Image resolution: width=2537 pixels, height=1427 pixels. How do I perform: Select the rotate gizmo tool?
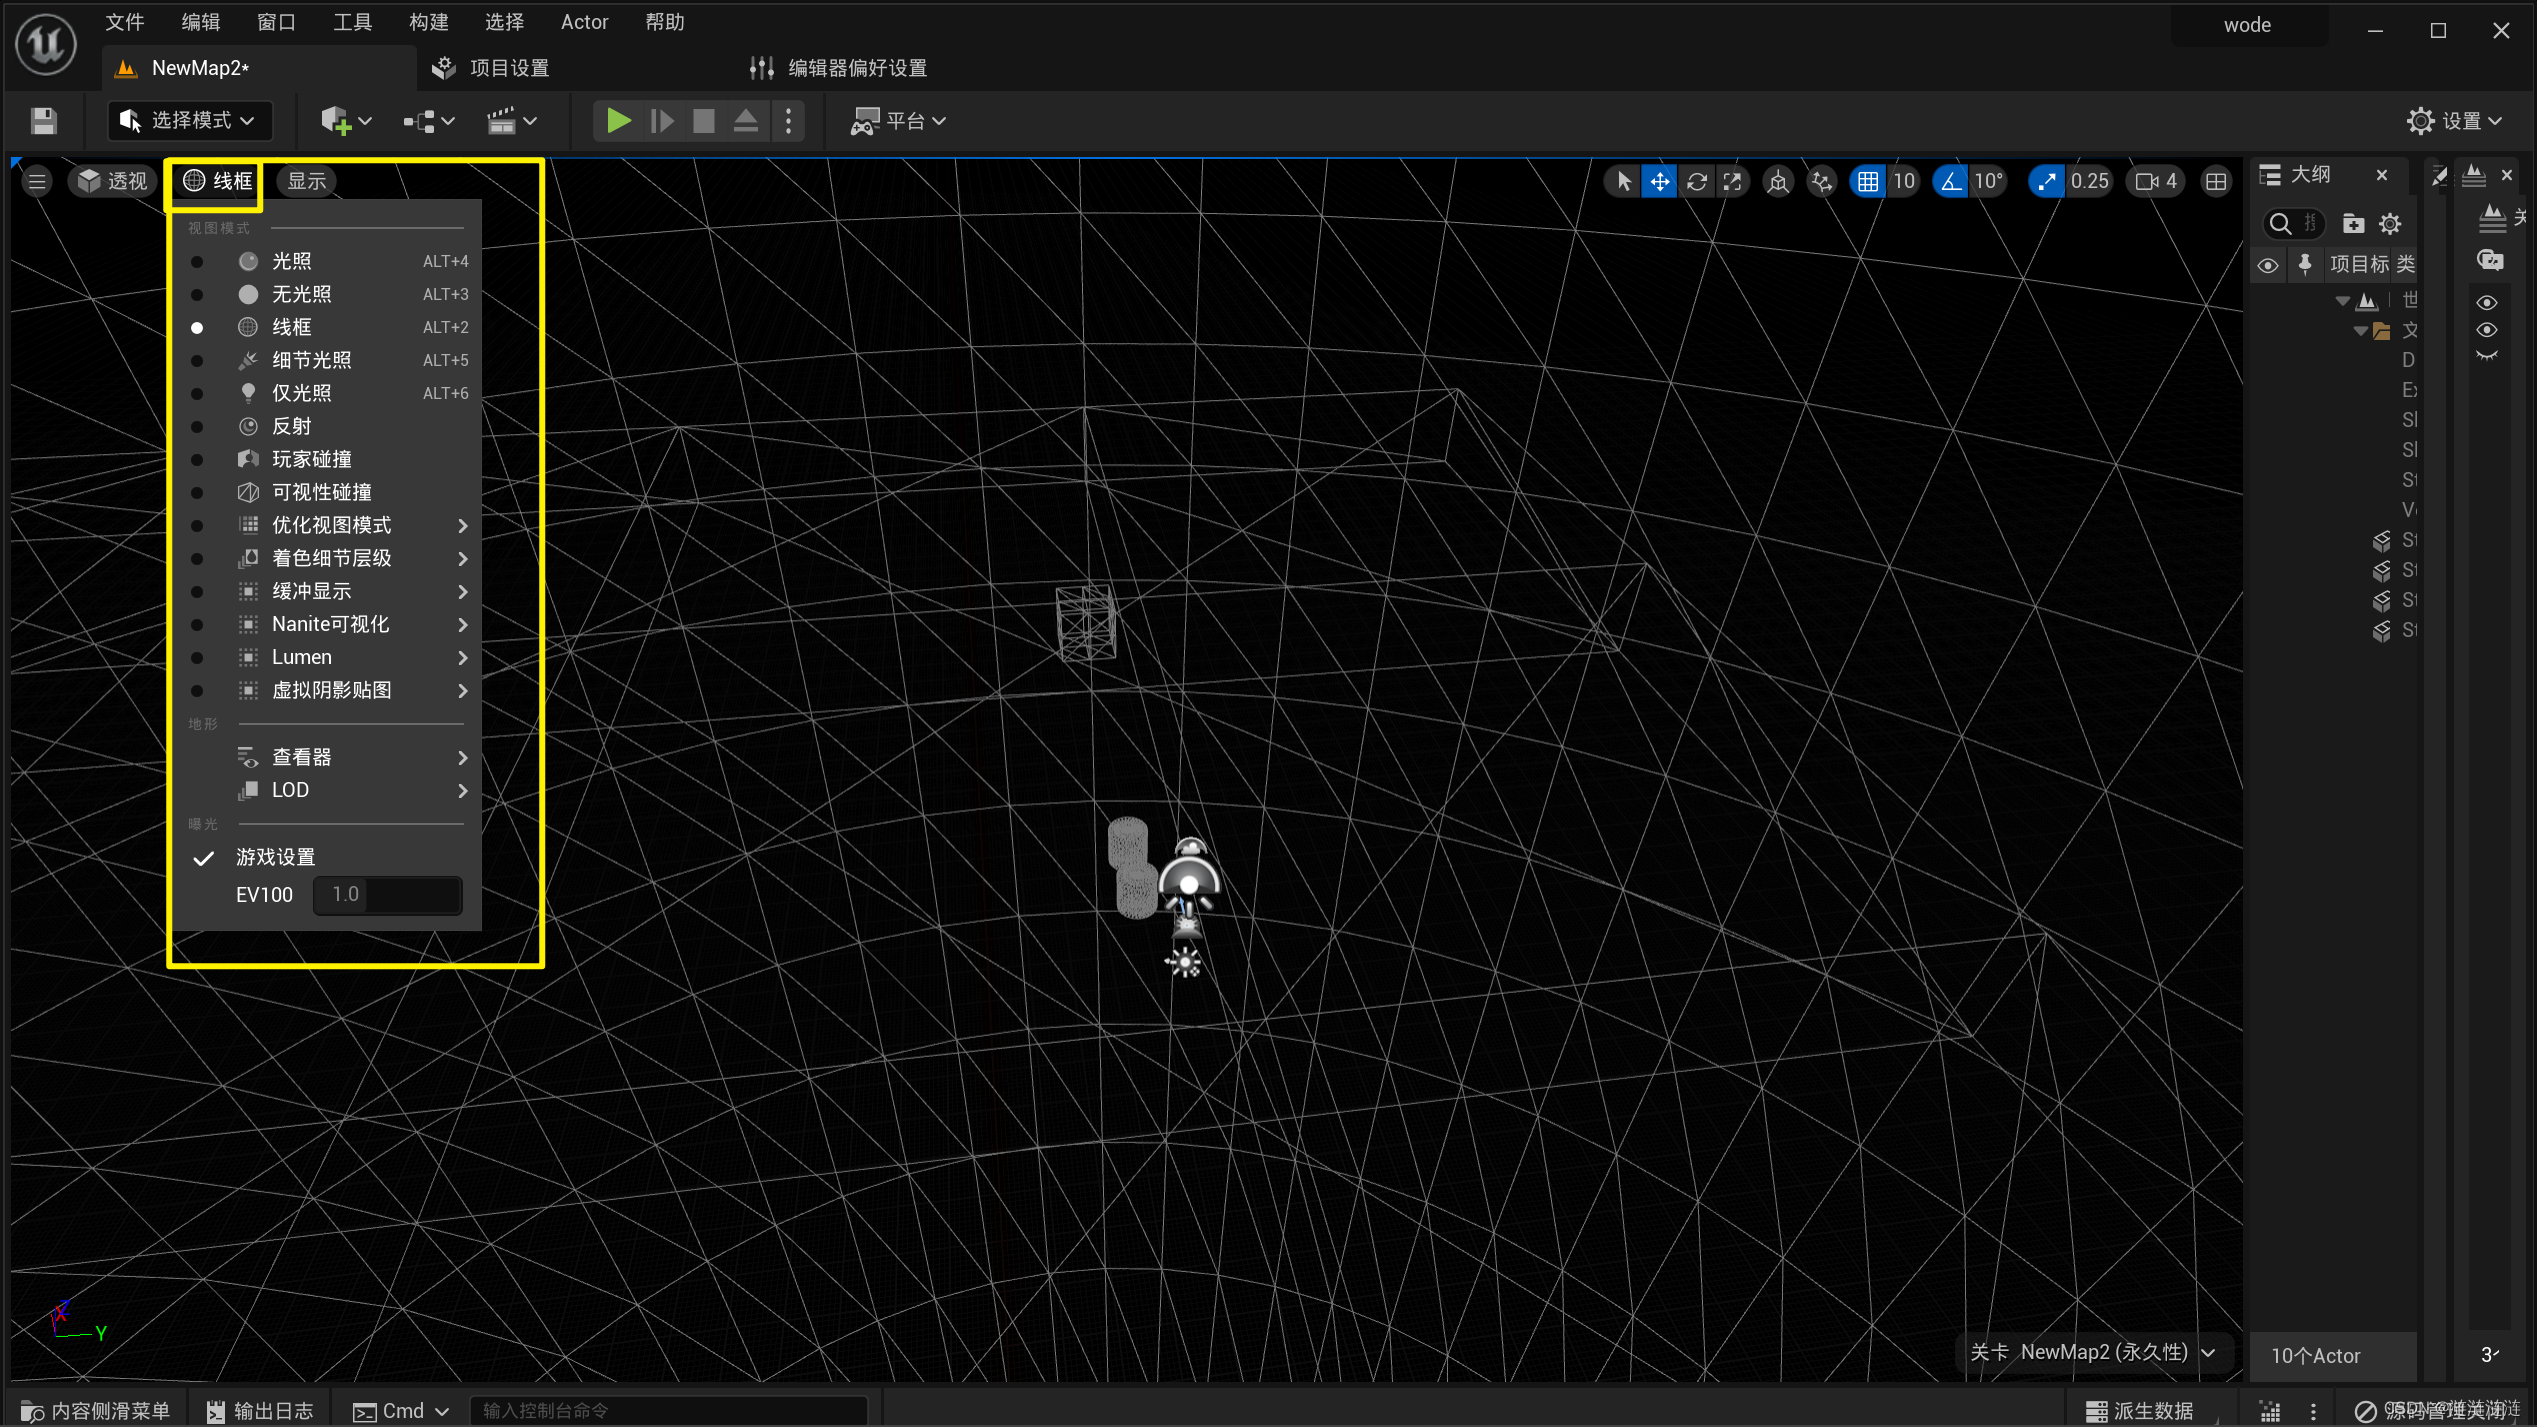pyautogui.click(x=1696, y=181)
